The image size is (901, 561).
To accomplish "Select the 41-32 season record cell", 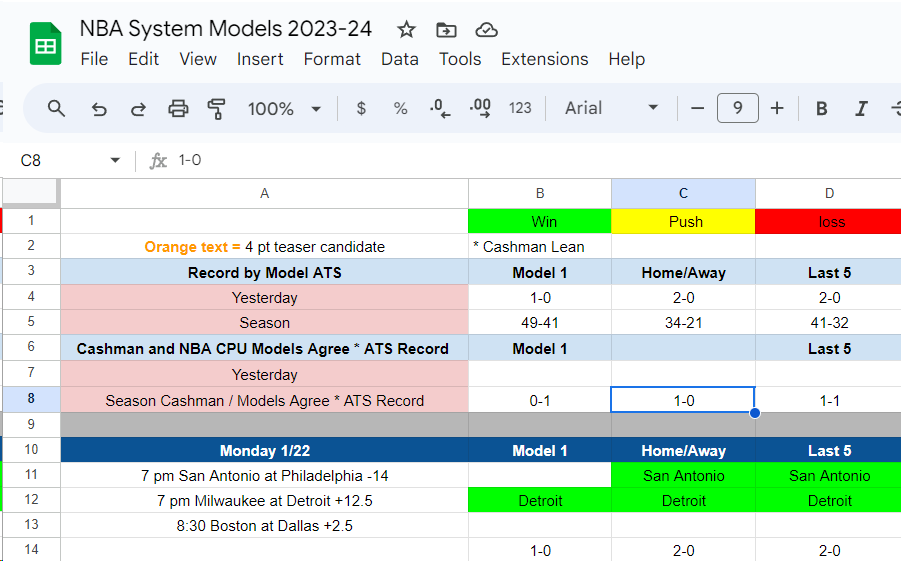I will [x=829, y=323].
